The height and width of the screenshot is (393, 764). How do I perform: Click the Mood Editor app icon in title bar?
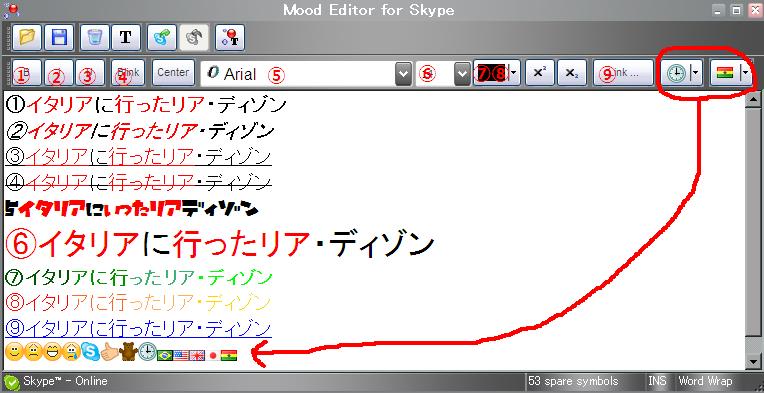coord(12,10)
